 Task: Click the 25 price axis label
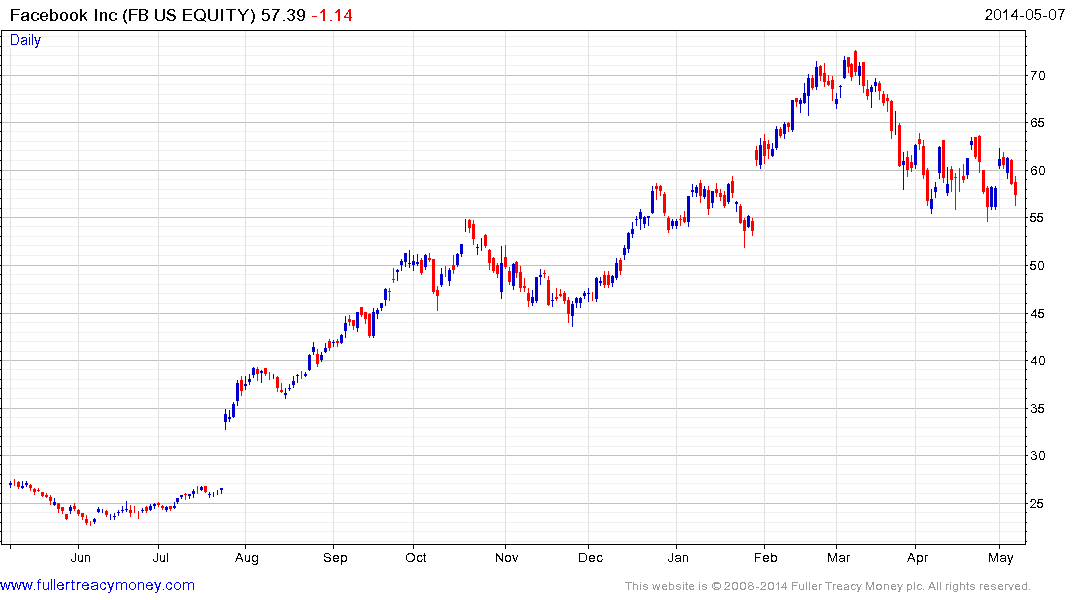pos(1037,503)
